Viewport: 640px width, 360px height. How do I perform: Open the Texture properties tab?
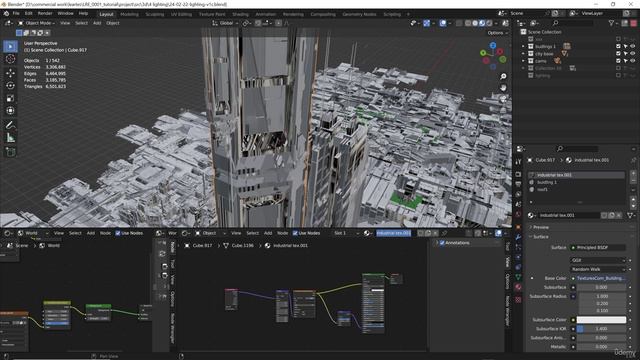tap(518, 300)
